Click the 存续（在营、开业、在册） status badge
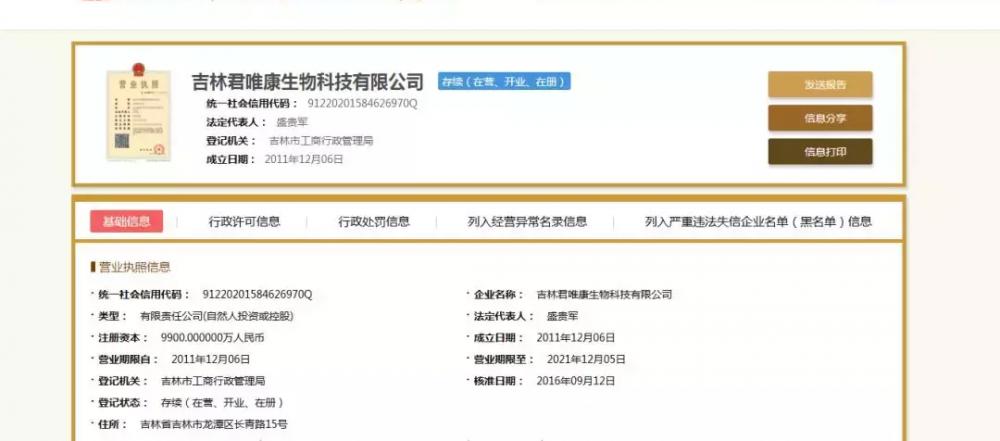Image resolution: width=1000 pixels, height=441 pixels. pyautogui.click(x=504, y=82)
